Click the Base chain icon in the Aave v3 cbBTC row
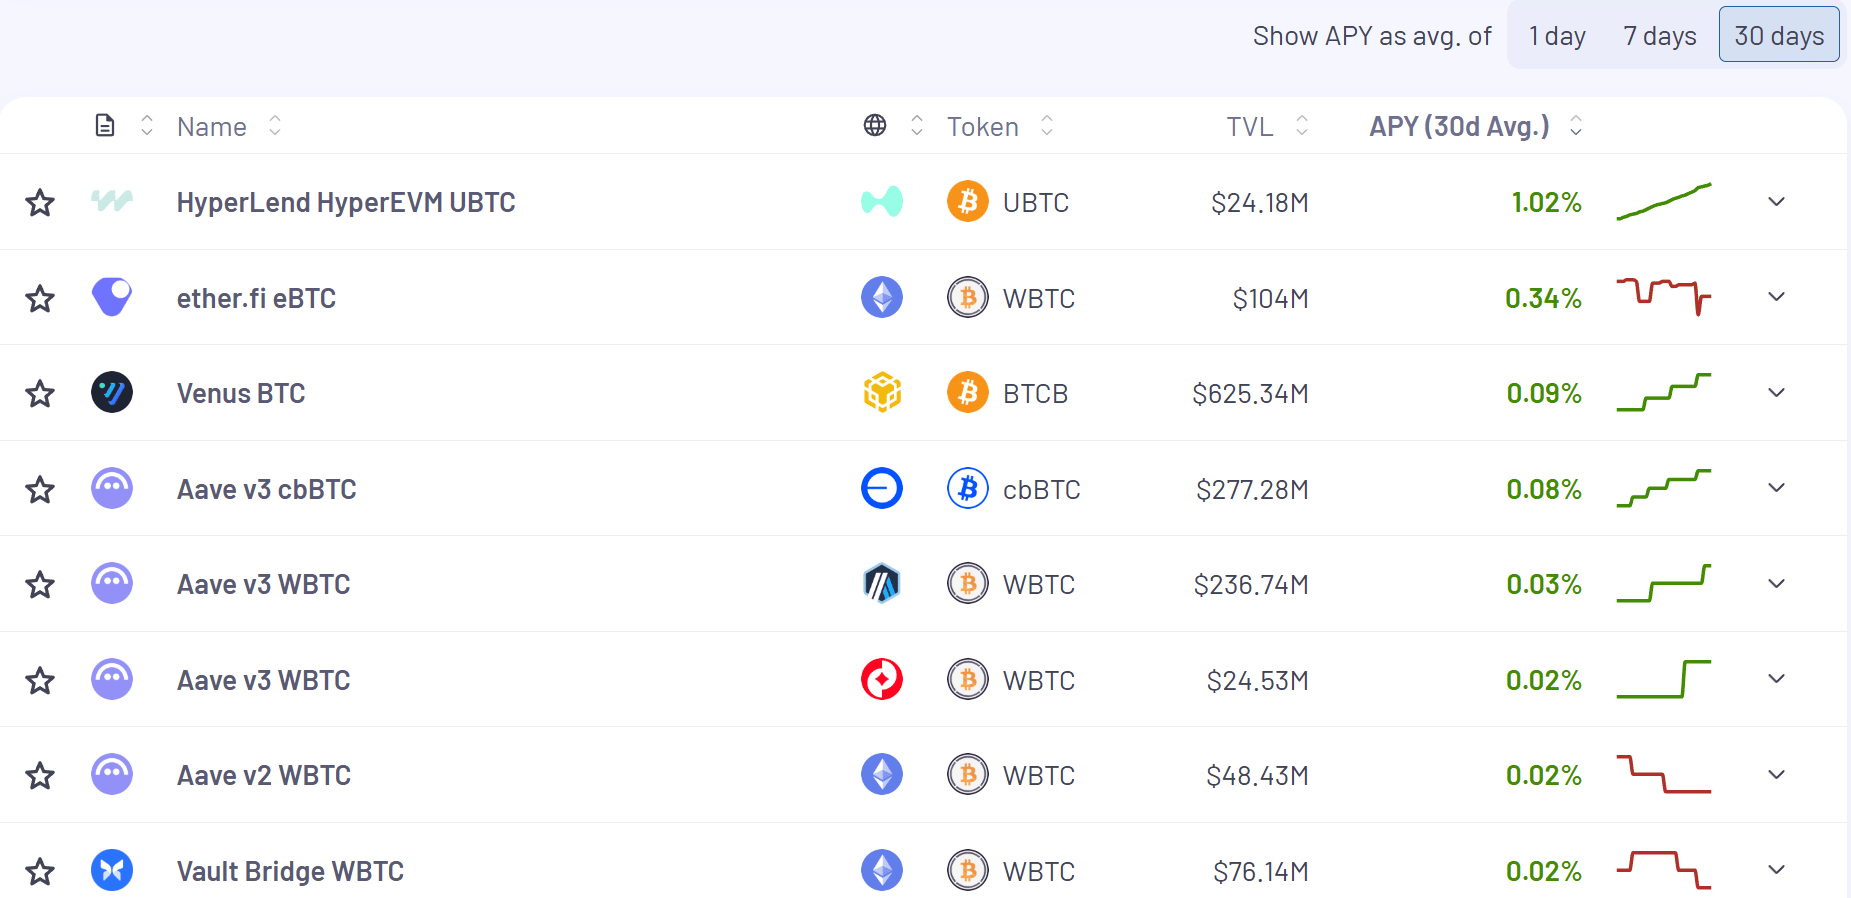Screen dimensions: 1851x898 882,488
